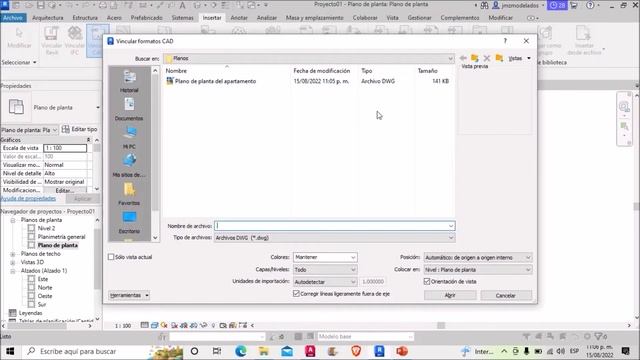The image size is (640, 360).
Task: Select Norte elevation in project browser
Action: click(44, 288)
